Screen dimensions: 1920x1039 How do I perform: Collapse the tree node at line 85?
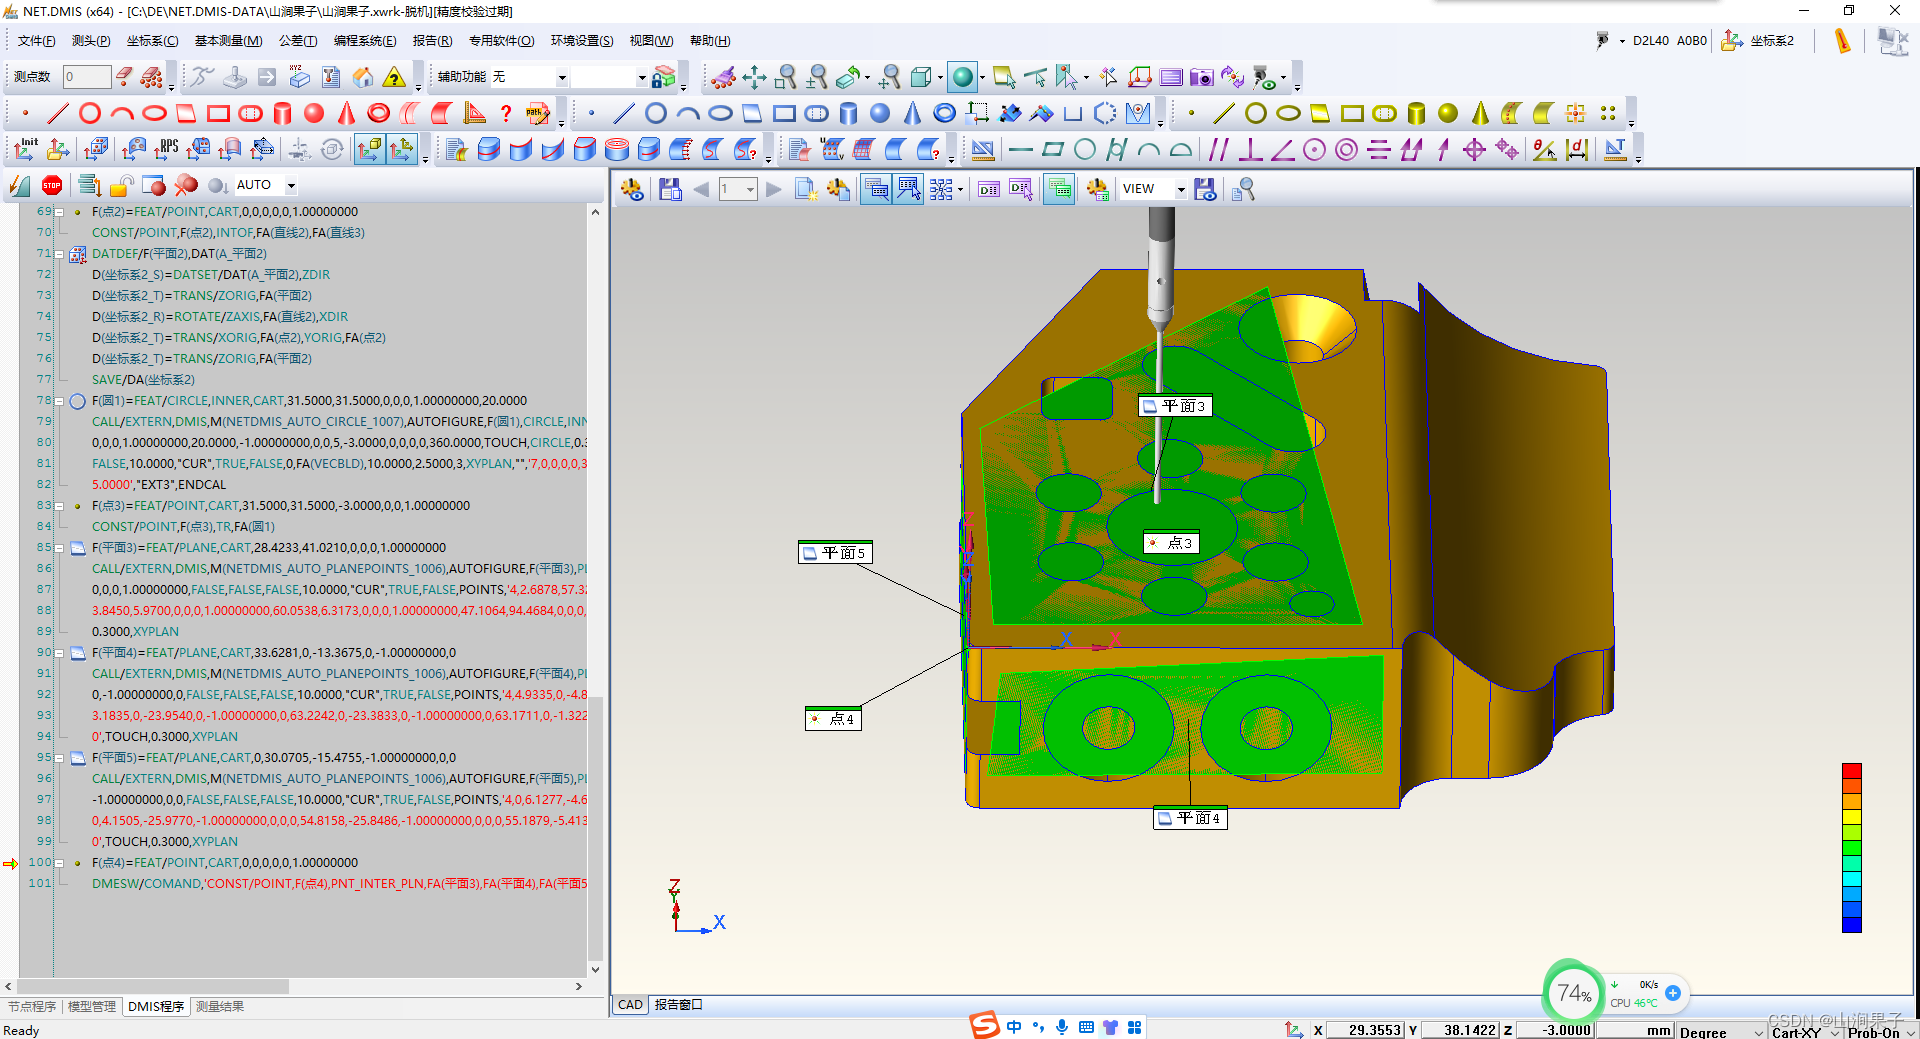tap(59, 548)
